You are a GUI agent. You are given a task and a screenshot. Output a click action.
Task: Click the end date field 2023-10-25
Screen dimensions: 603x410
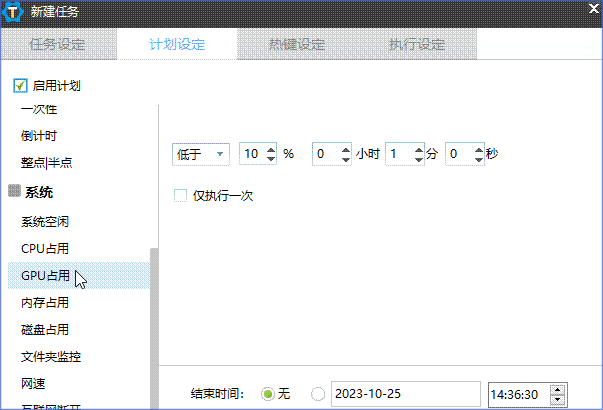tap(406, 394)
